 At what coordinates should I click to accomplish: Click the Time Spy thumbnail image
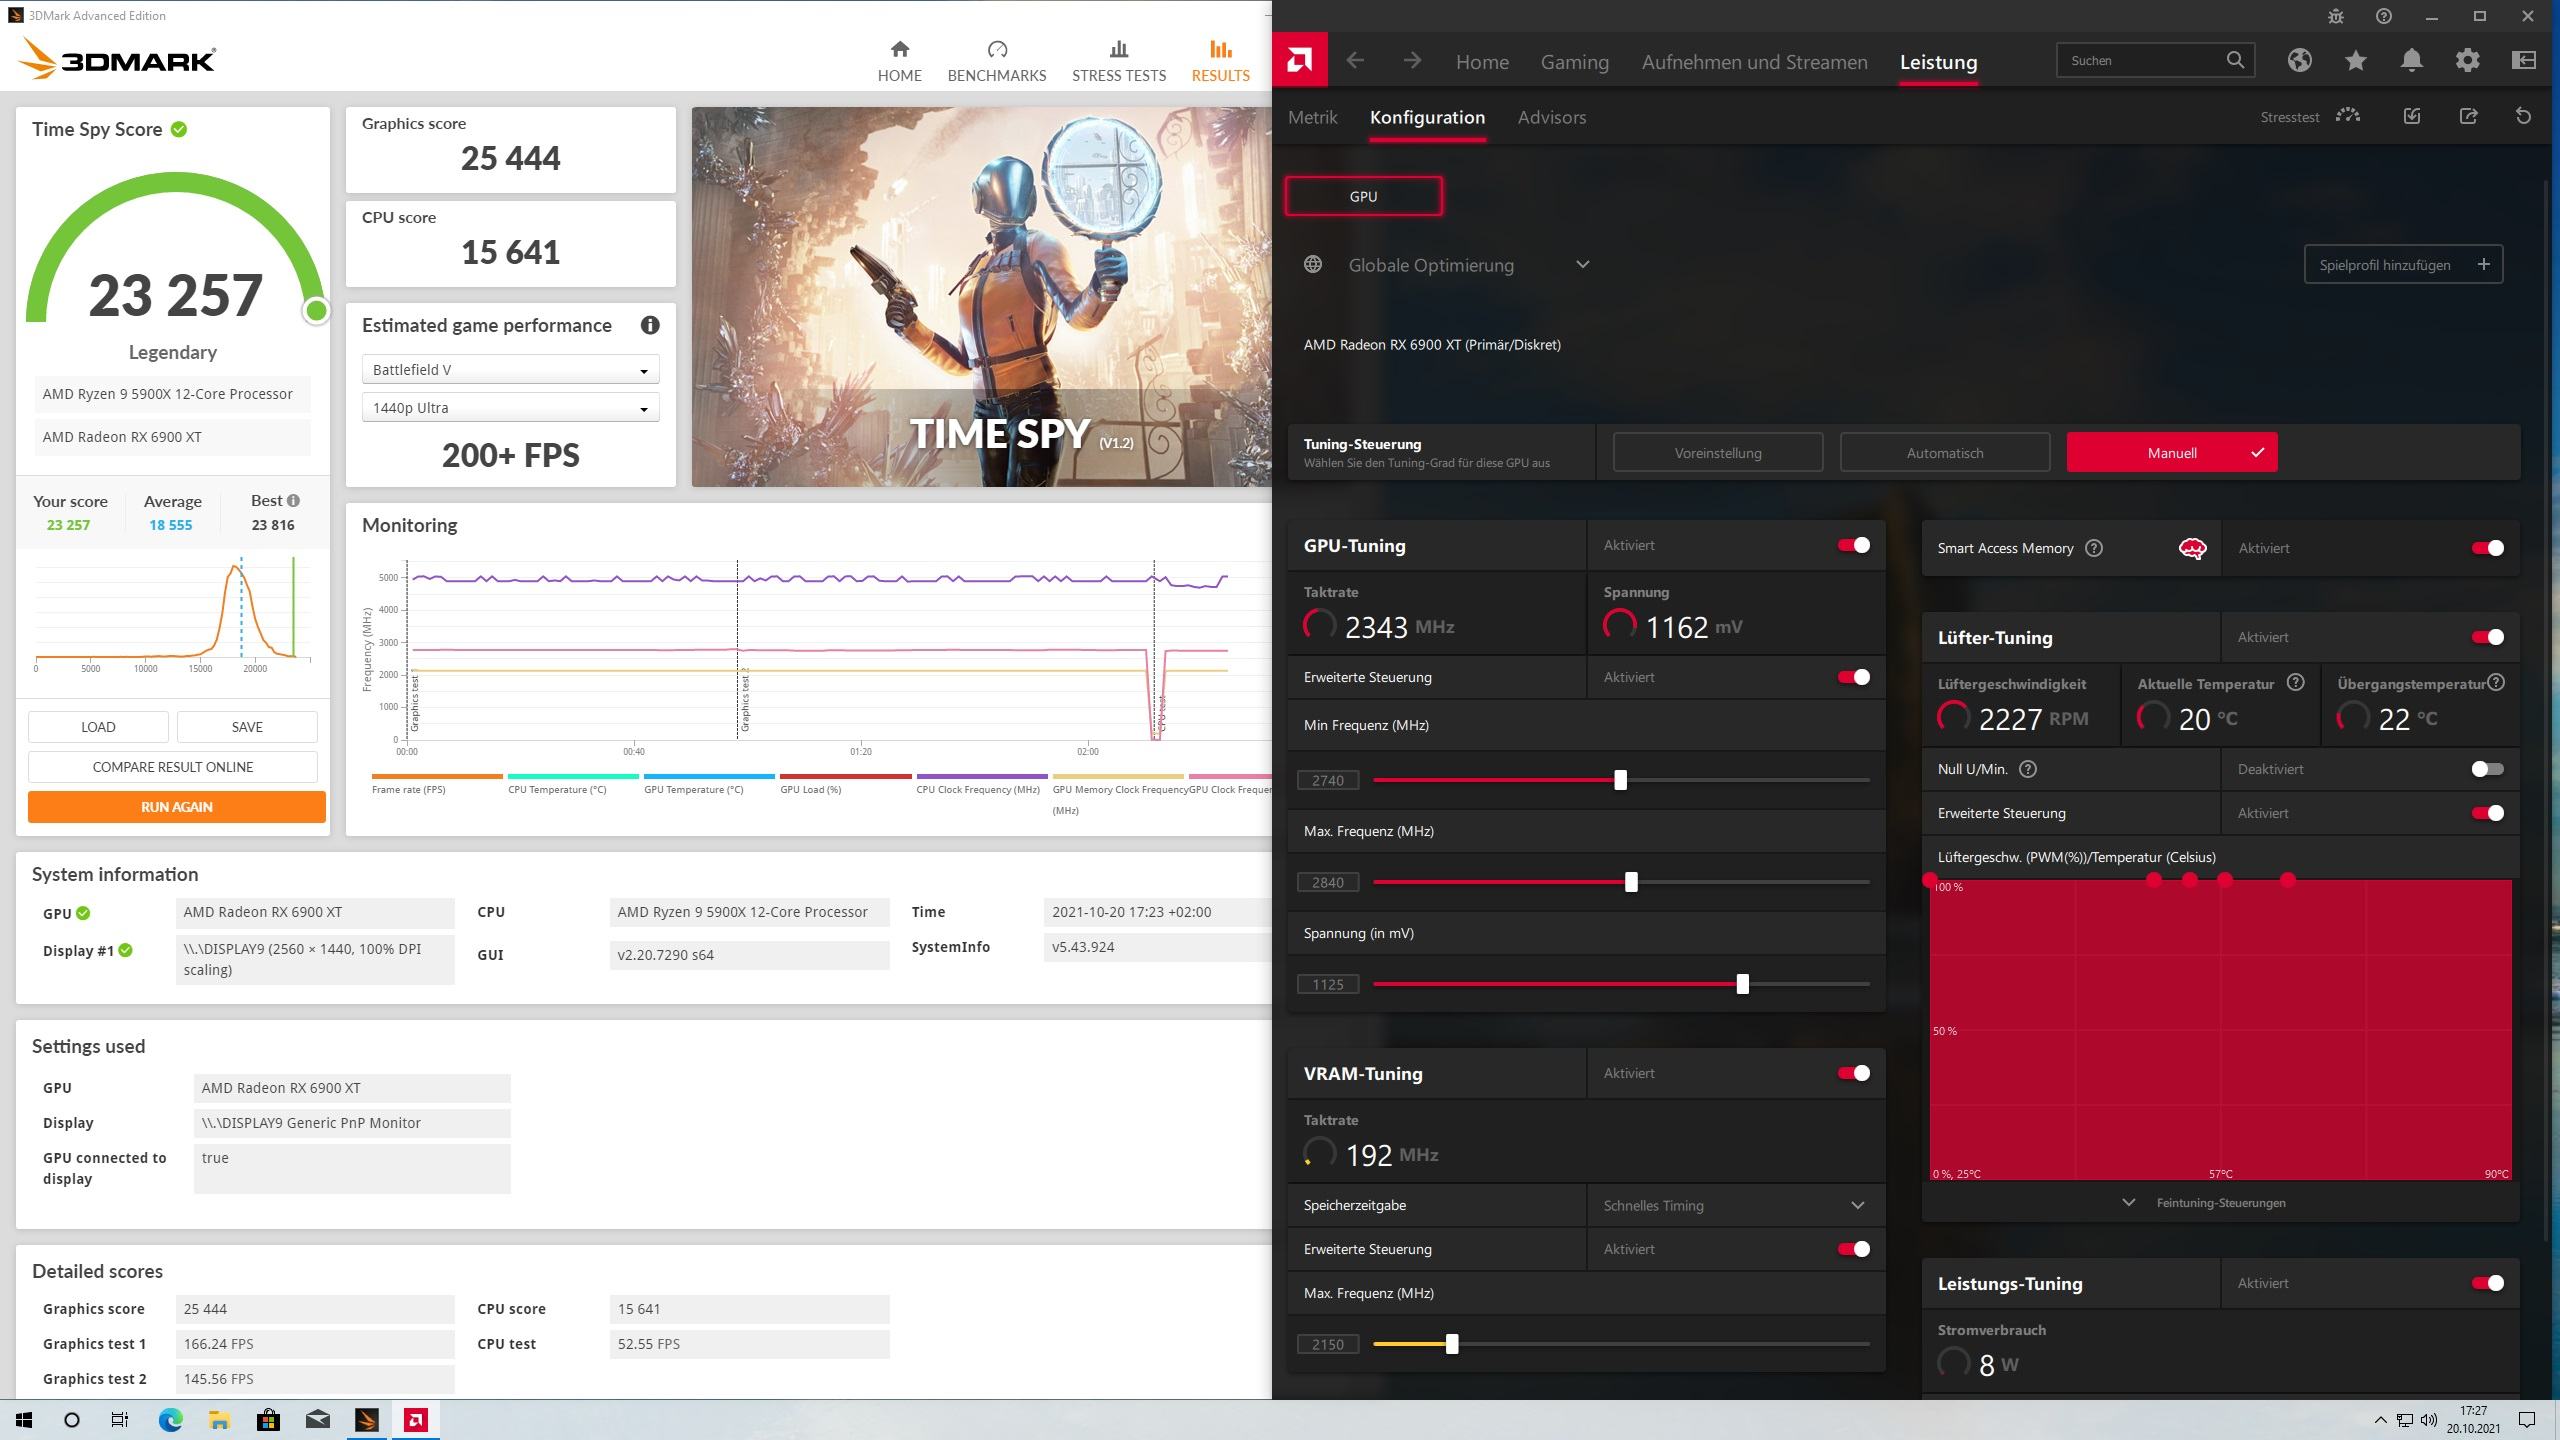coord(981,297)
